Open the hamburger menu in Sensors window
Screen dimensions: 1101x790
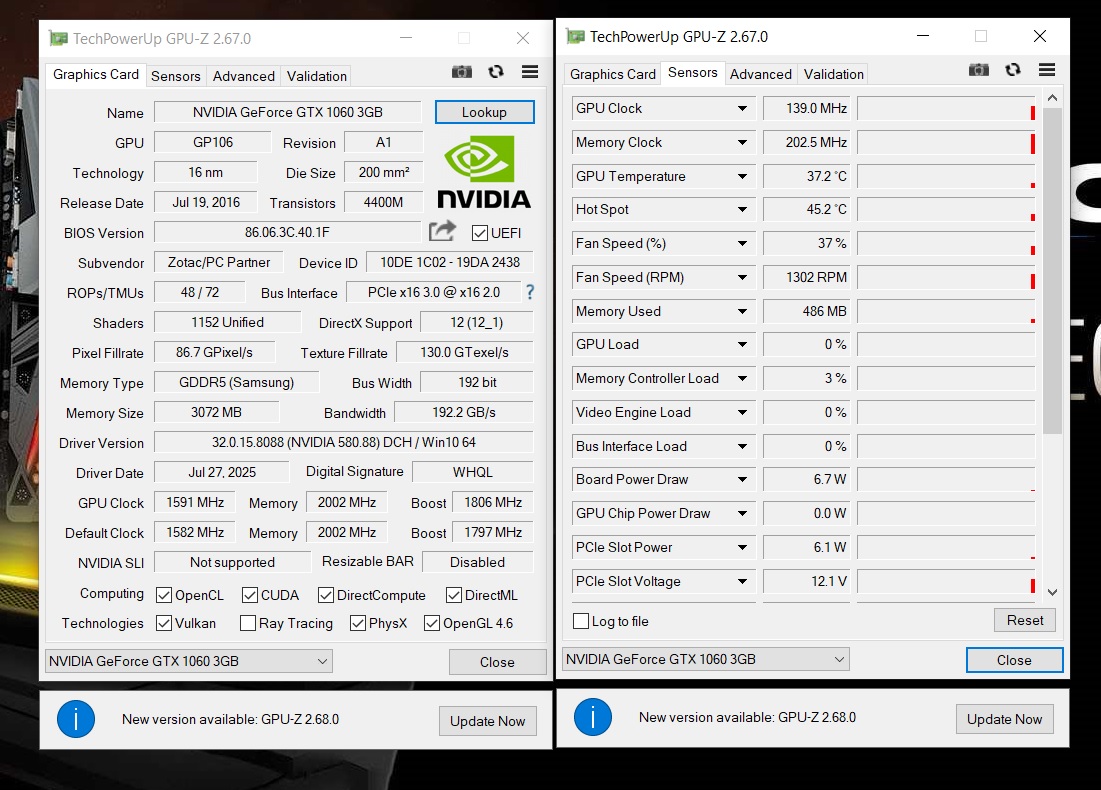click(1047, 70)
